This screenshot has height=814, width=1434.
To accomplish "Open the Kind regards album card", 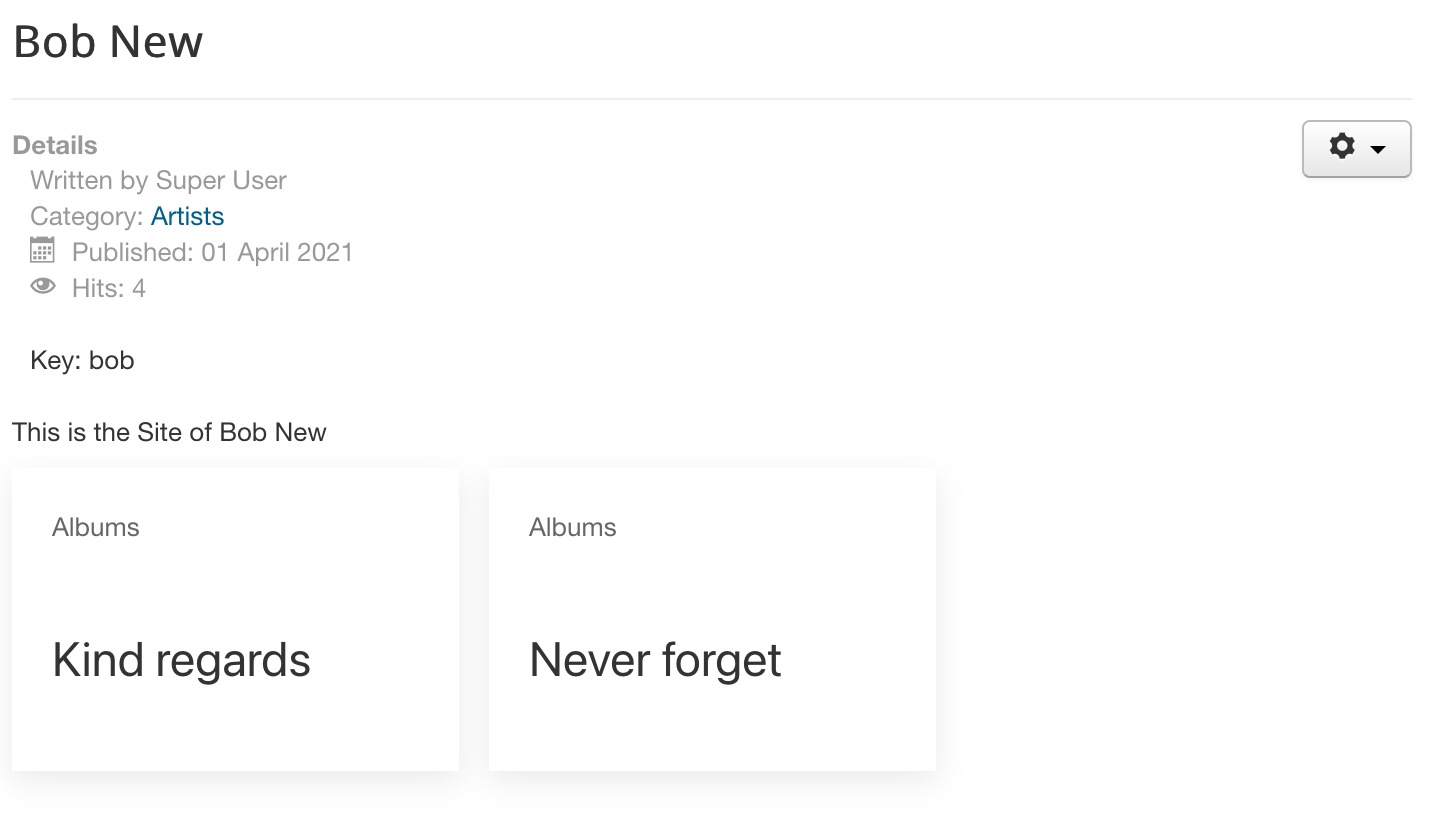I will (235, 619).
